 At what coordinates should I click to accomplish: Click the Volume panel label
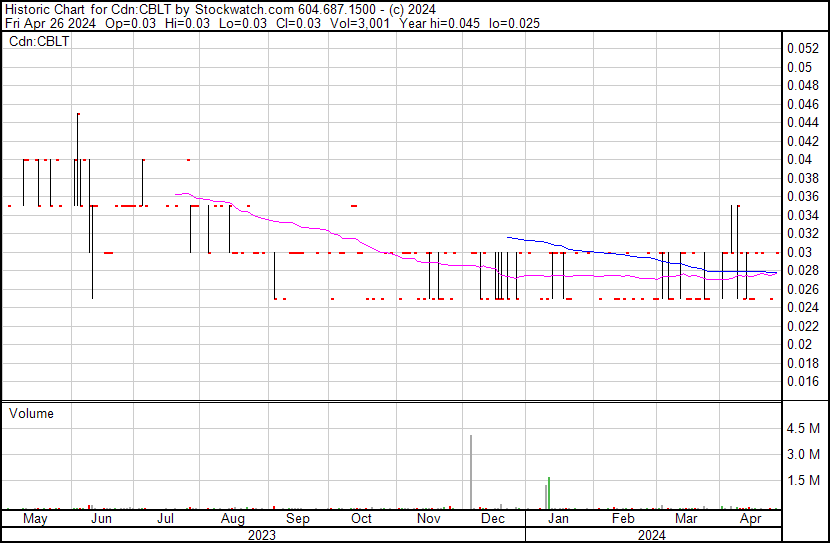point(32,413)
